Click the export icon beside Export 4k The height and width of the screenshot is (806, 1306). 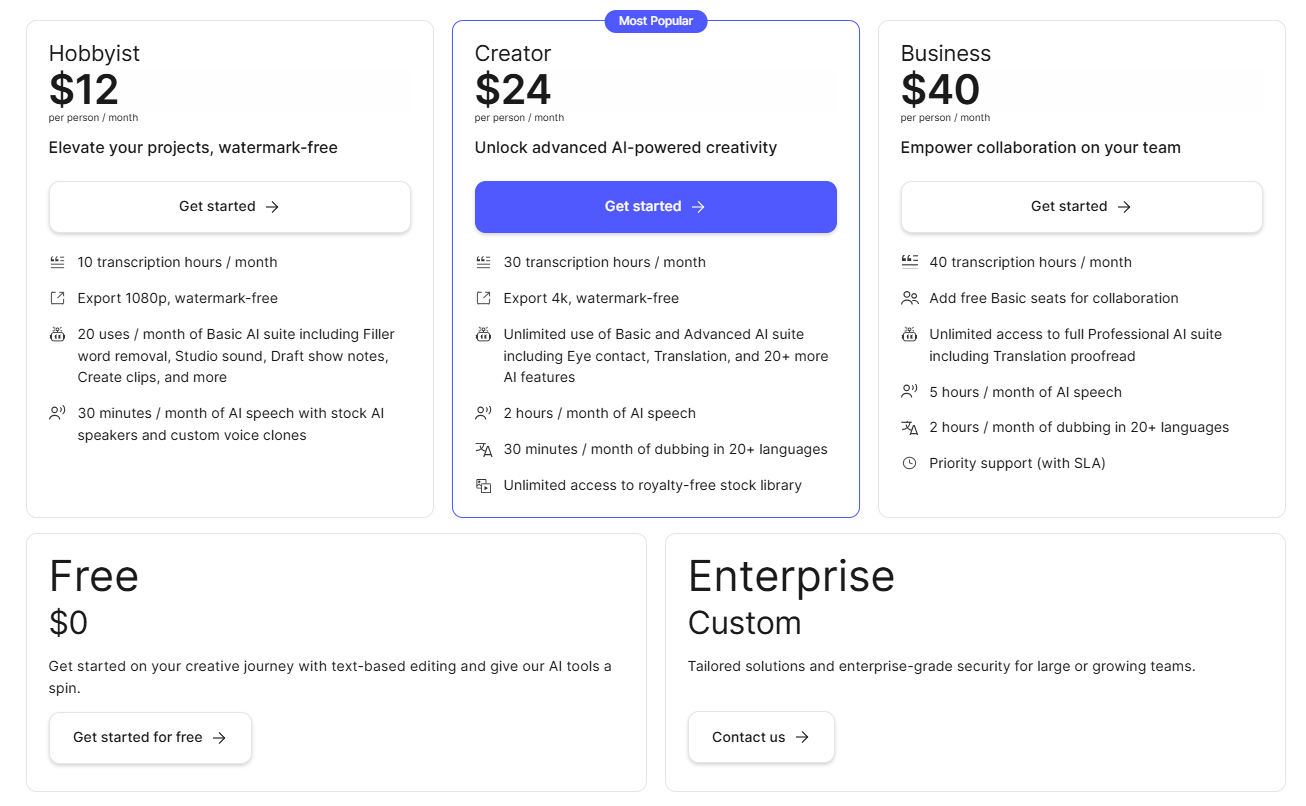483,298
